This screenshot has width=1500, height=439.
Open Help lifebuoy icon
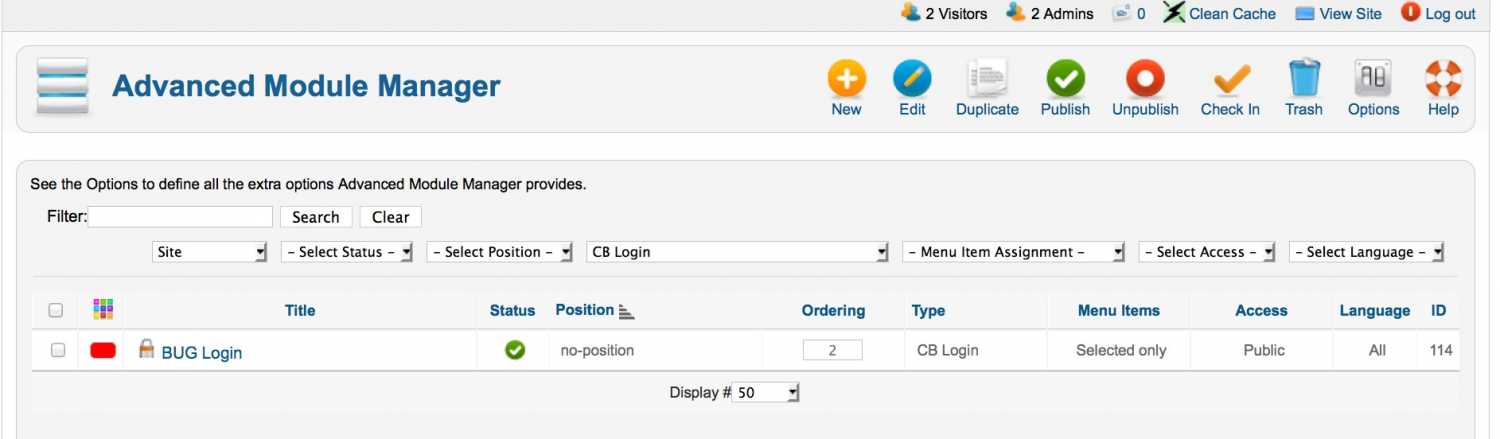click(1443, 78)
